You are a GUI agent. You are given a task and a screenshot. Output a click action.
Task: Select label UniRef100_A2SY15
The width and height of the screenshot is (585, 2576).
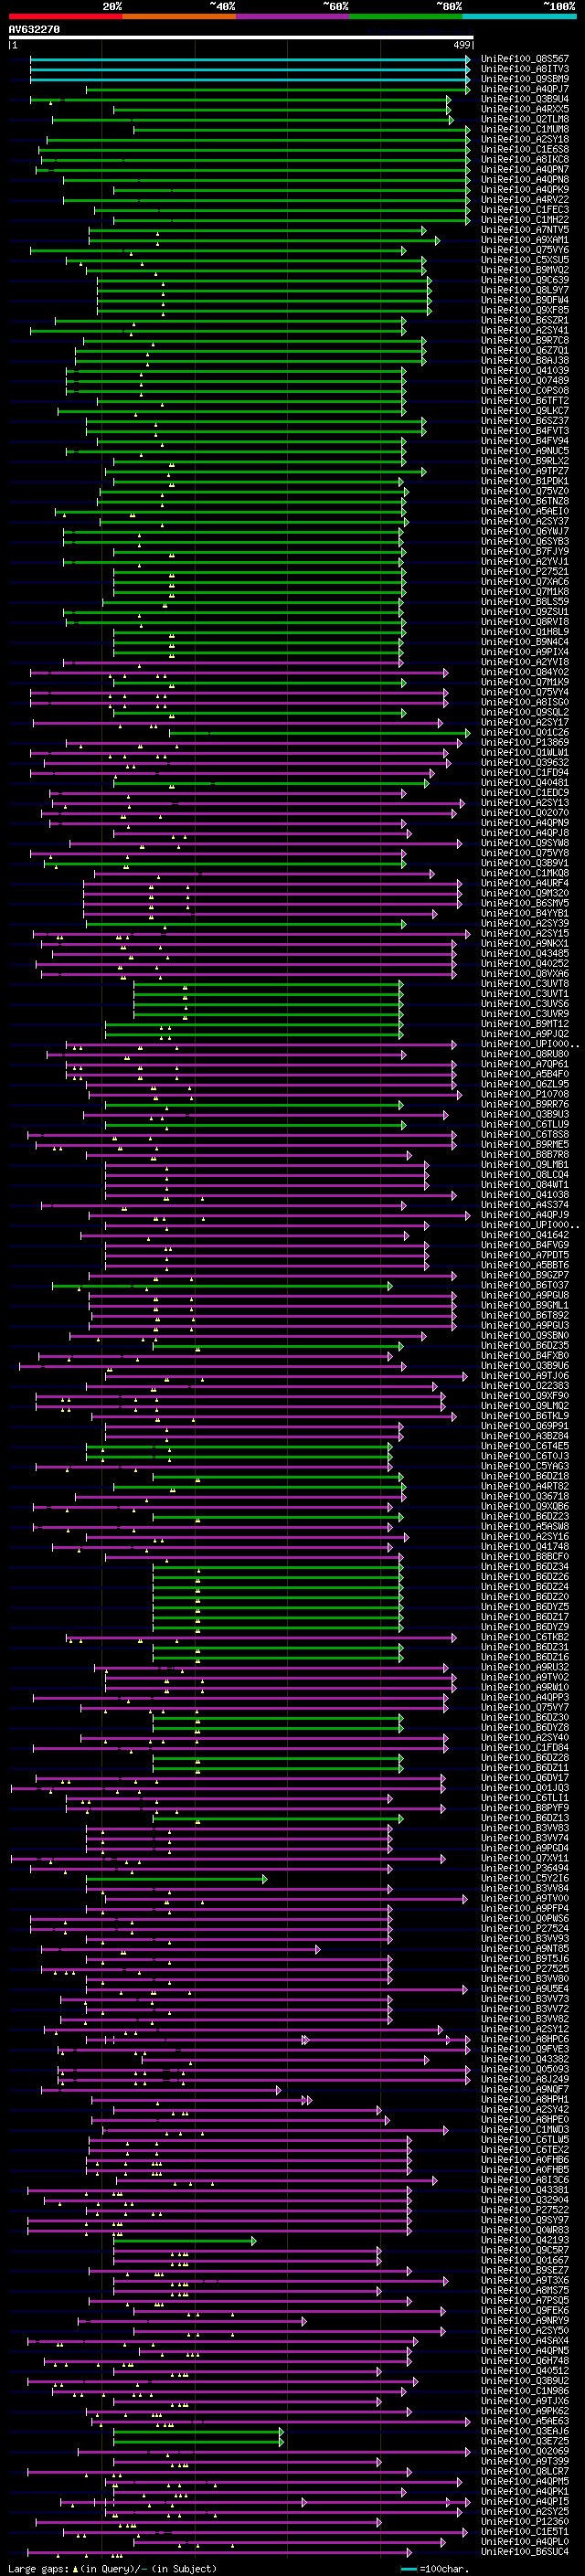click(525, 934)
